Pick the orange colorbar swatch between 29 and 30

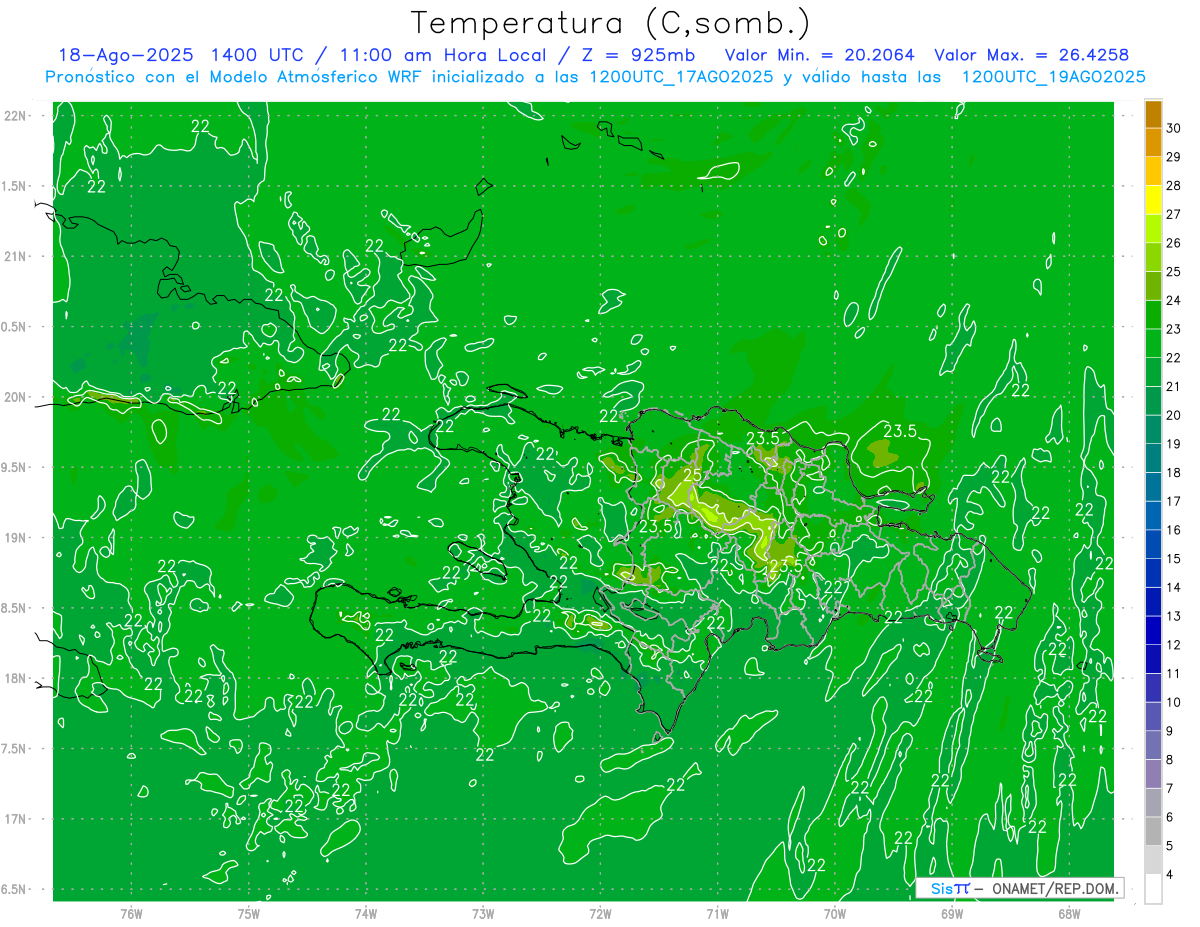click(x=1153, y=143)
